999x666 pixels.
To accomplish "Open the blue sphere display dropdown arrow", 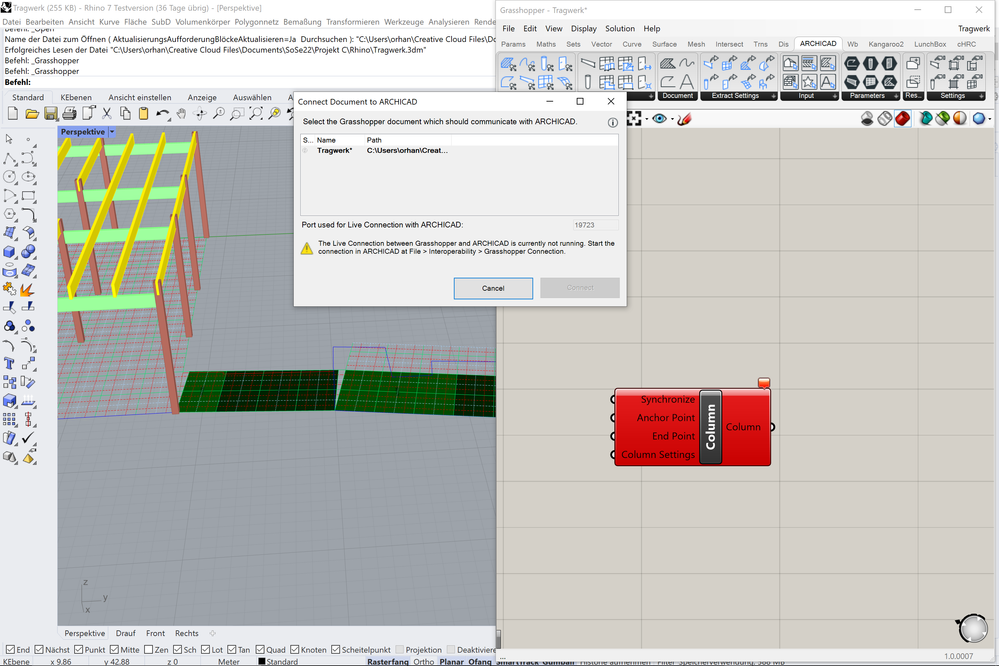I will 990,119.
